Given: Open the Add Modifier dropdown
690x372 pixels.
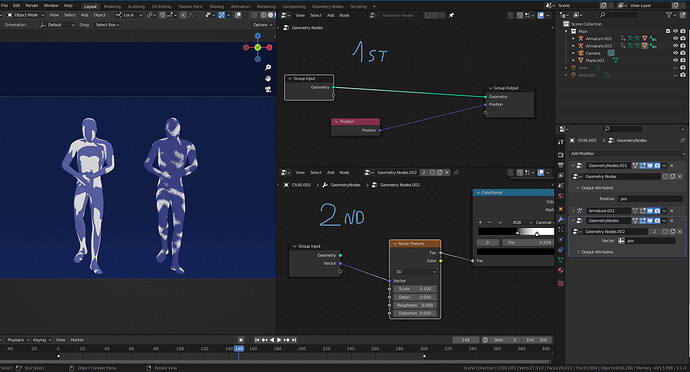Looking at the screenshot, I should [627, 154].
